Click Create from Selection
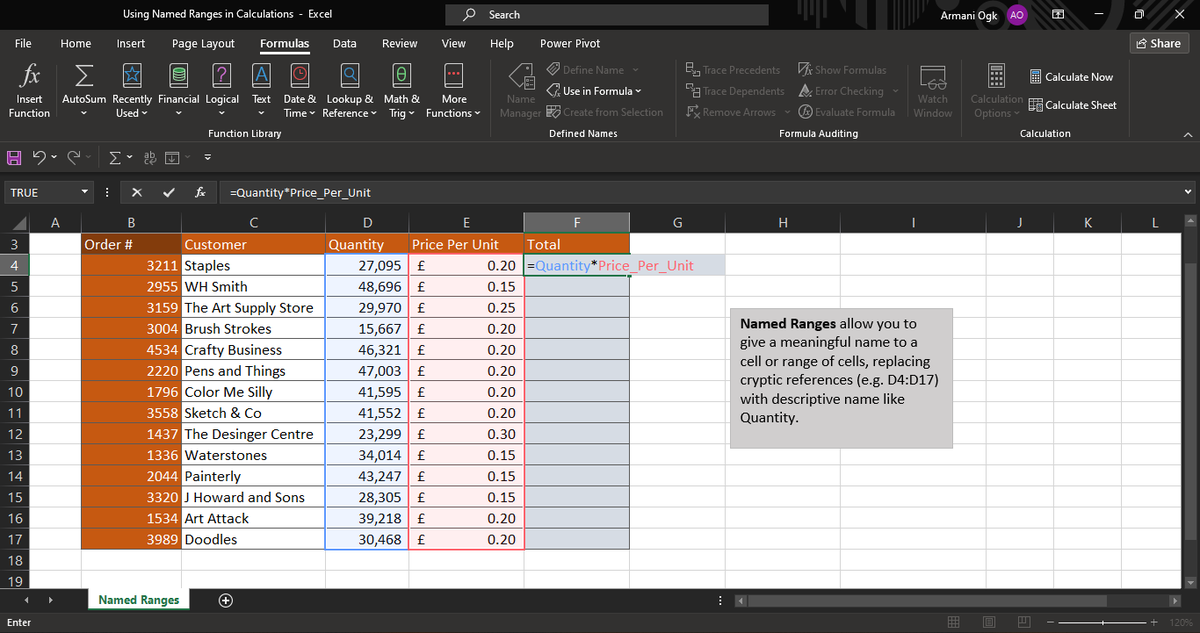The height and width of the screenshot is (633, 1200). (x=605, y=112)
